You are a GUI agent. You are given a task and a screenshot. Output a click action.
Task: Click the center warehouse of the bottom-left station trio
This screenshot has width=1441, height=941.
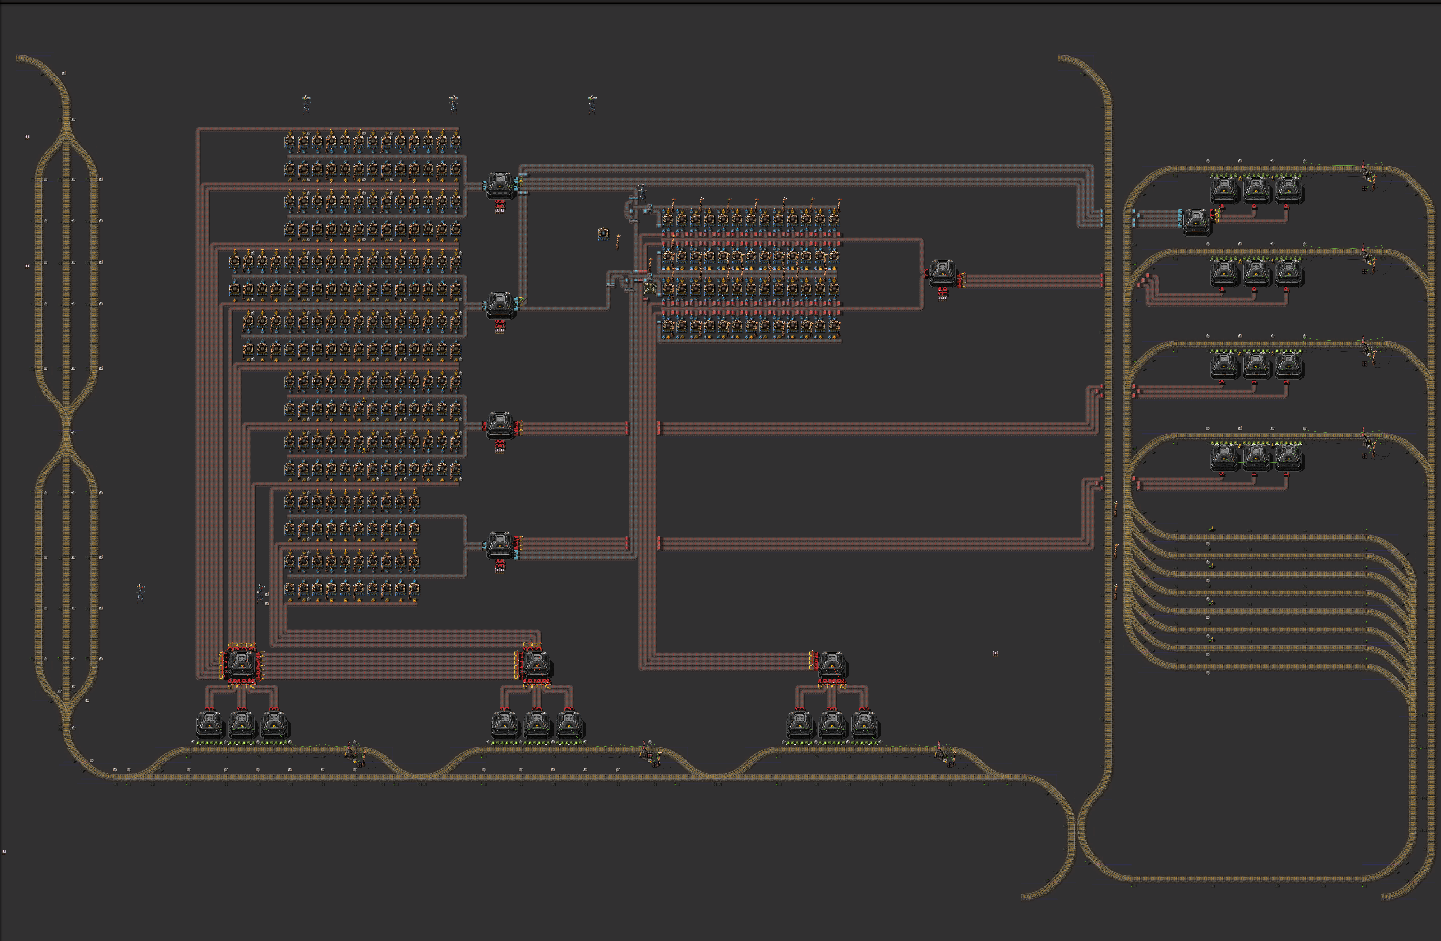(x=242, y=724)
